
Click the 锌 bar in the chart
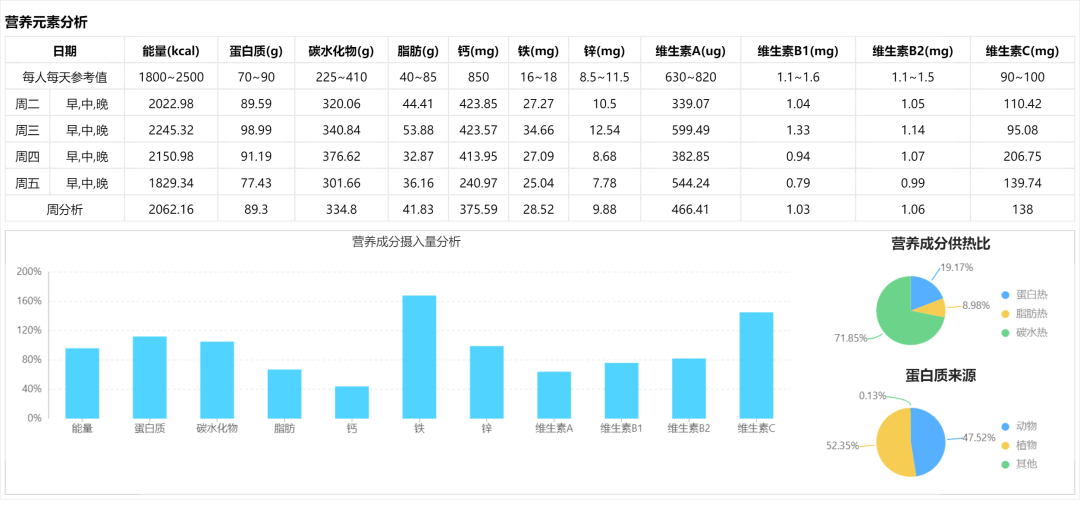click(487, 382)
